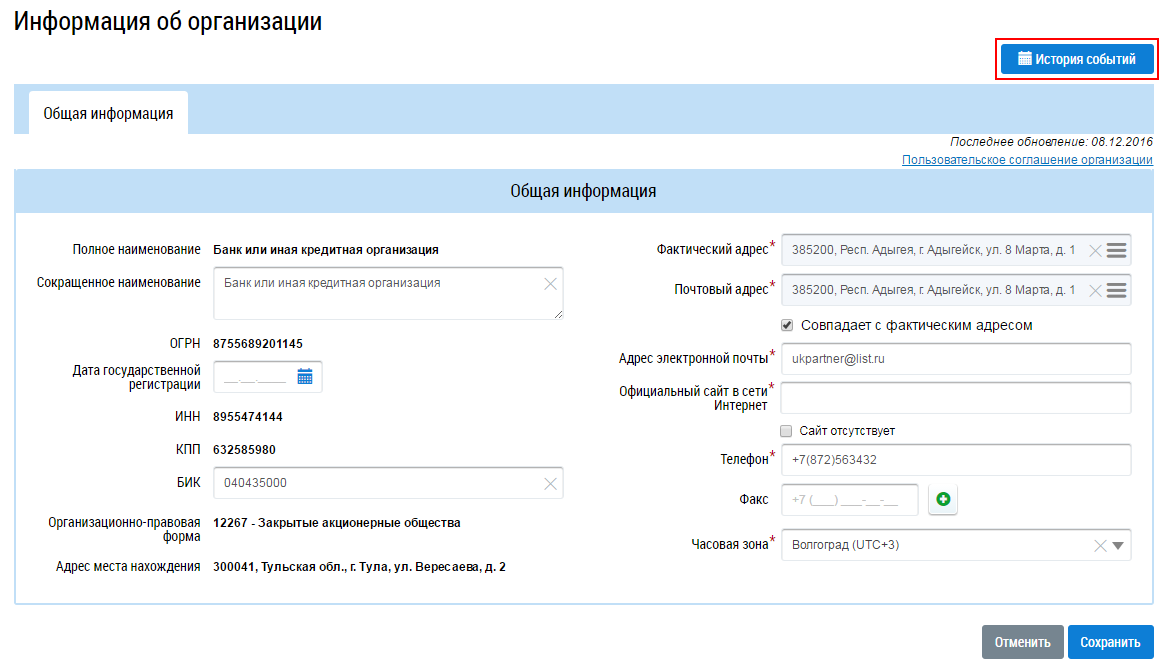This screenshot has width=1164, height=667.
Task: Clear the actual address field
Action: click(1095, 250)
